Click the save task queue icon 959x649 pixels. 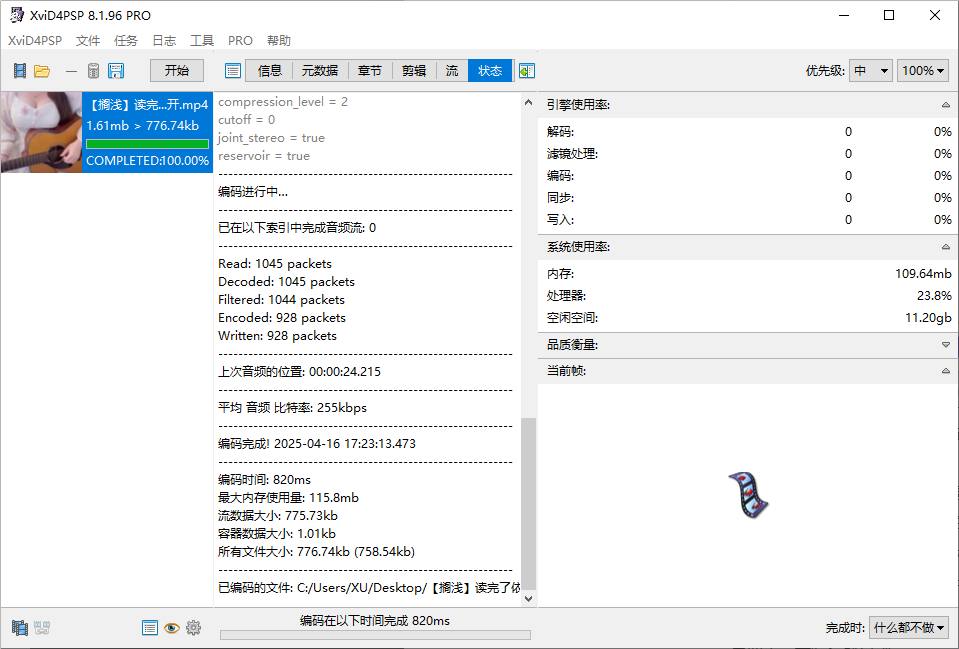[116, 70]
